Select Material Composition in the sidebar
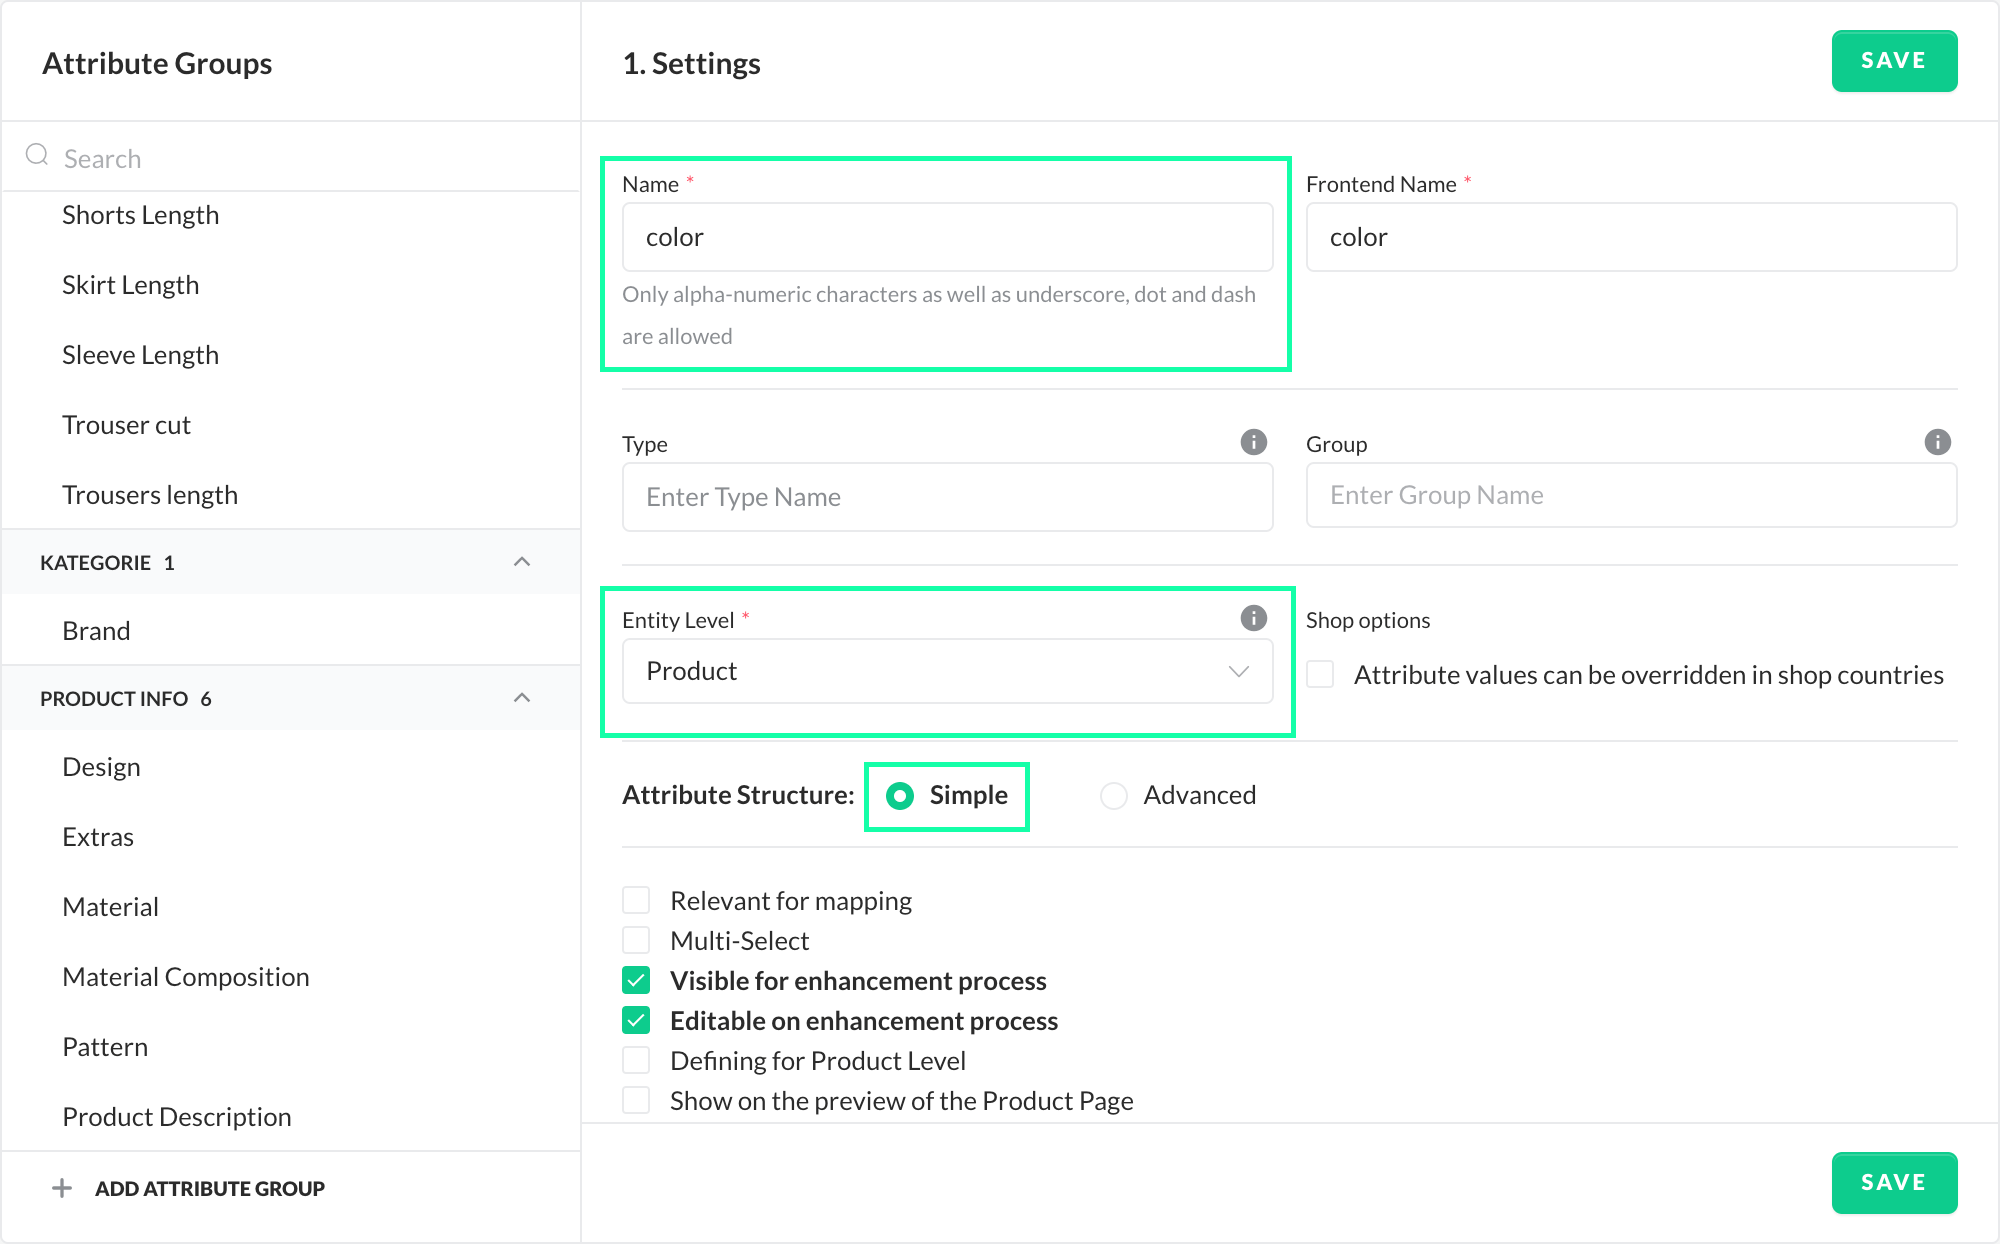The width and height of the screenshot is (2000, 1244). tap(186, 977)
